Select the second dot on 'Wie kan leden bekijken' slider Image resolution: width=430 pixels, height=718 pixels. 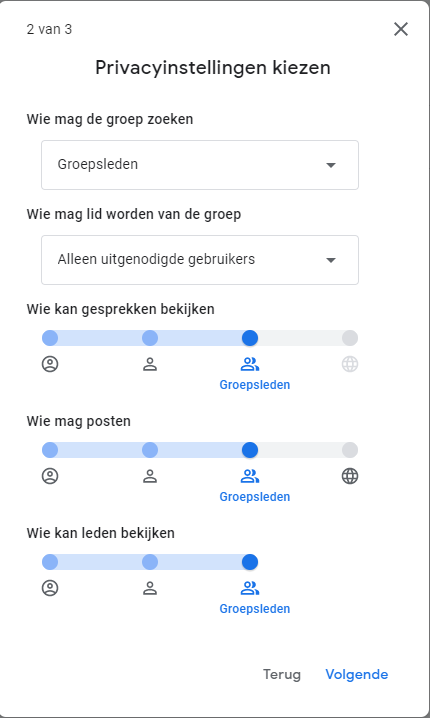[x=150, y=562]
